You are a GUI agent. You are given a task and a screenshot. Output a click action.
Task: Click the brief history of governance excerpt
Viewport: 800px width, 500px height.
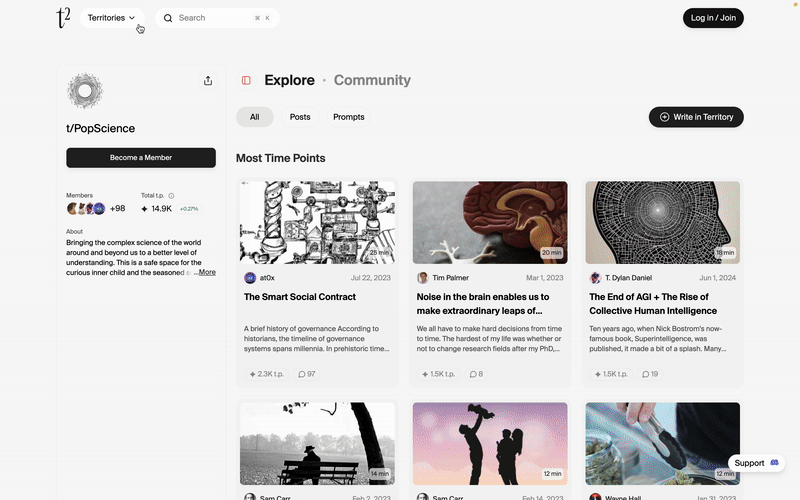tap(316, 339)
